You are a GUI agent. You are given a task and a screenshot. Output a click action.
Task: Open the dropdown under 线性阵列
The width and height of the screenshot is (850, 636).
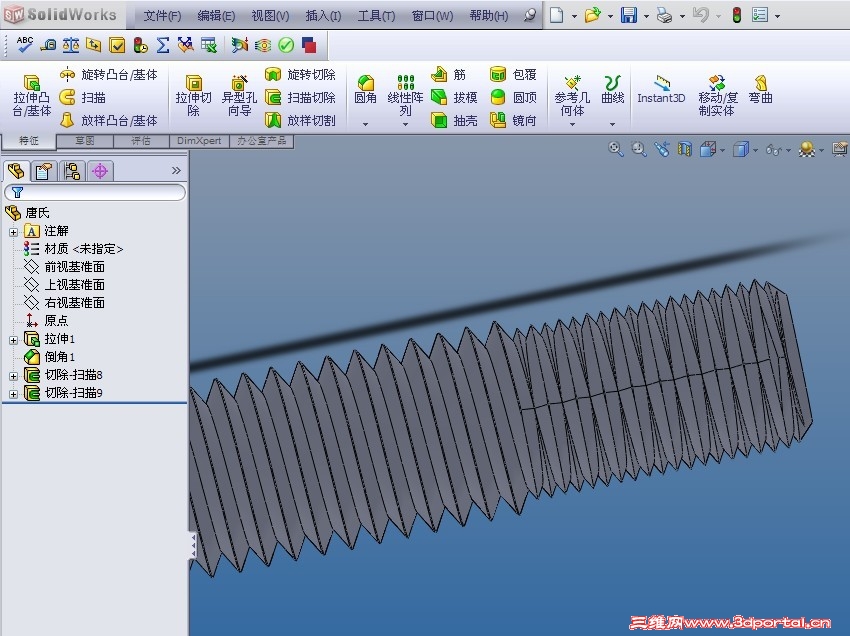pos(405,124)
